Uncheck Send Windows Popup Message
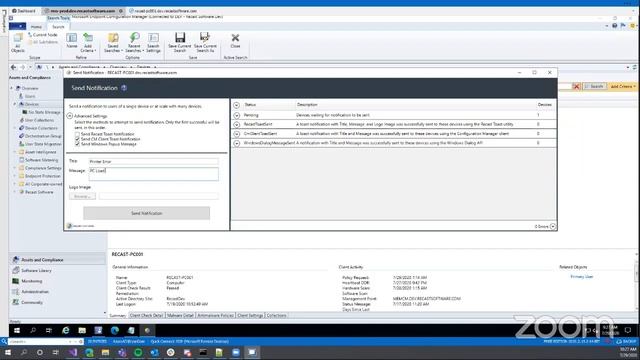Screen dimensions: 640x360 (77, 144)
